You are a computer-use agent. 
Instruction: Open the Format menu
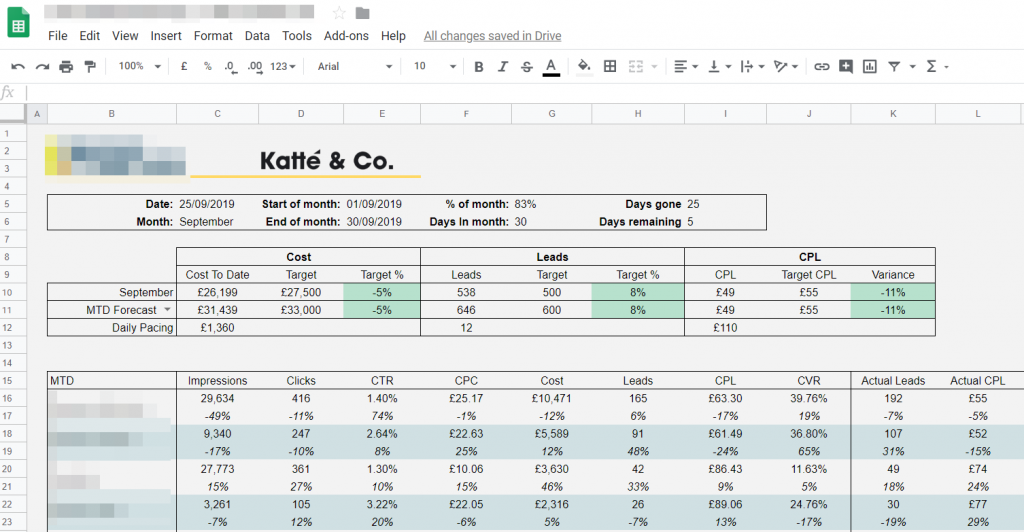[213, 36]
